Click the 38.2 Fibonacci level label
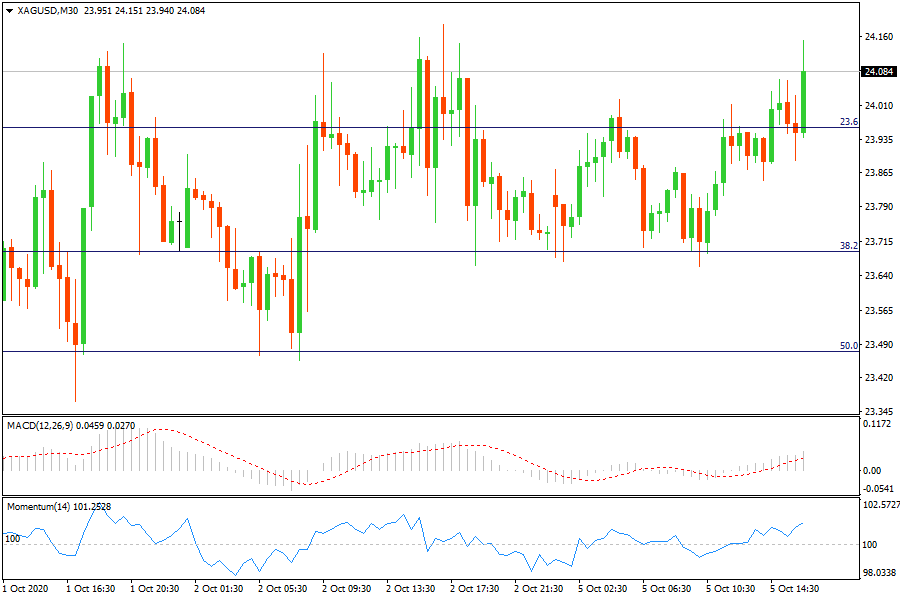Screen dimensions: 900x600 coord(848,245)
